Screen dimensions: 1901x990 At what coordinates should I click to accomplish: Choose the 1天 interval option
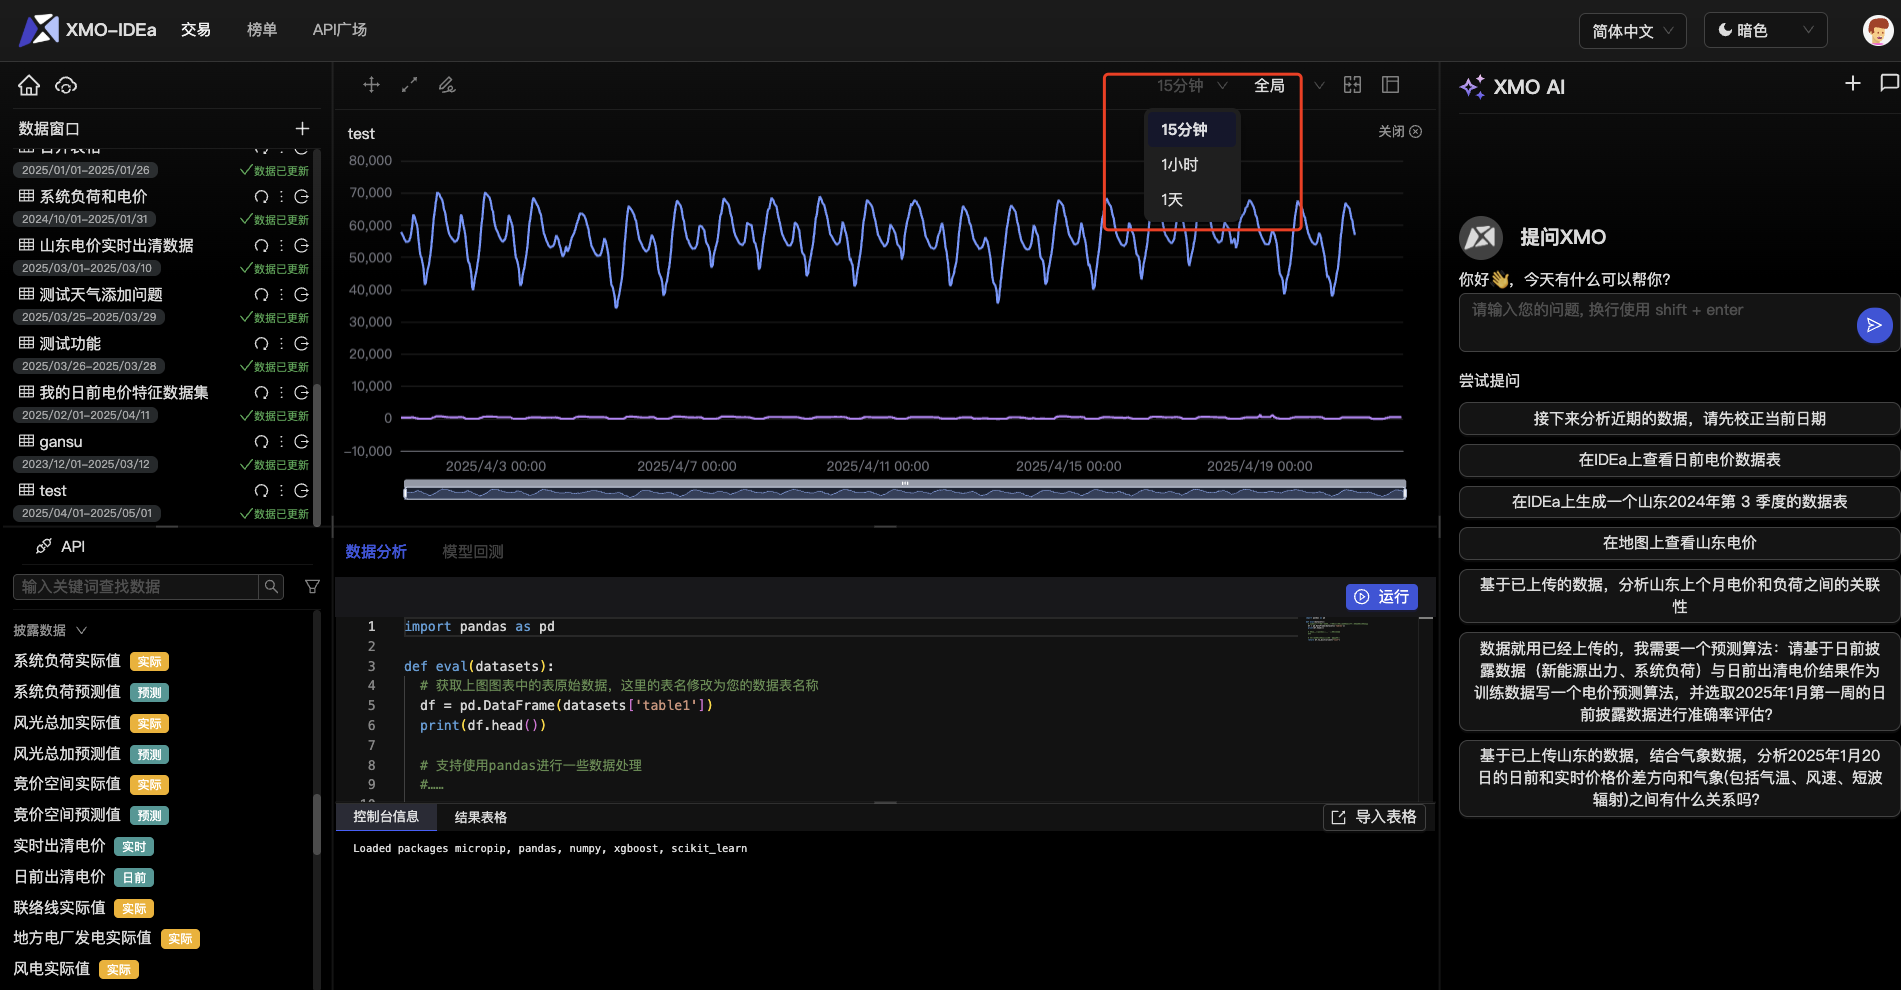coord(1191,200)
